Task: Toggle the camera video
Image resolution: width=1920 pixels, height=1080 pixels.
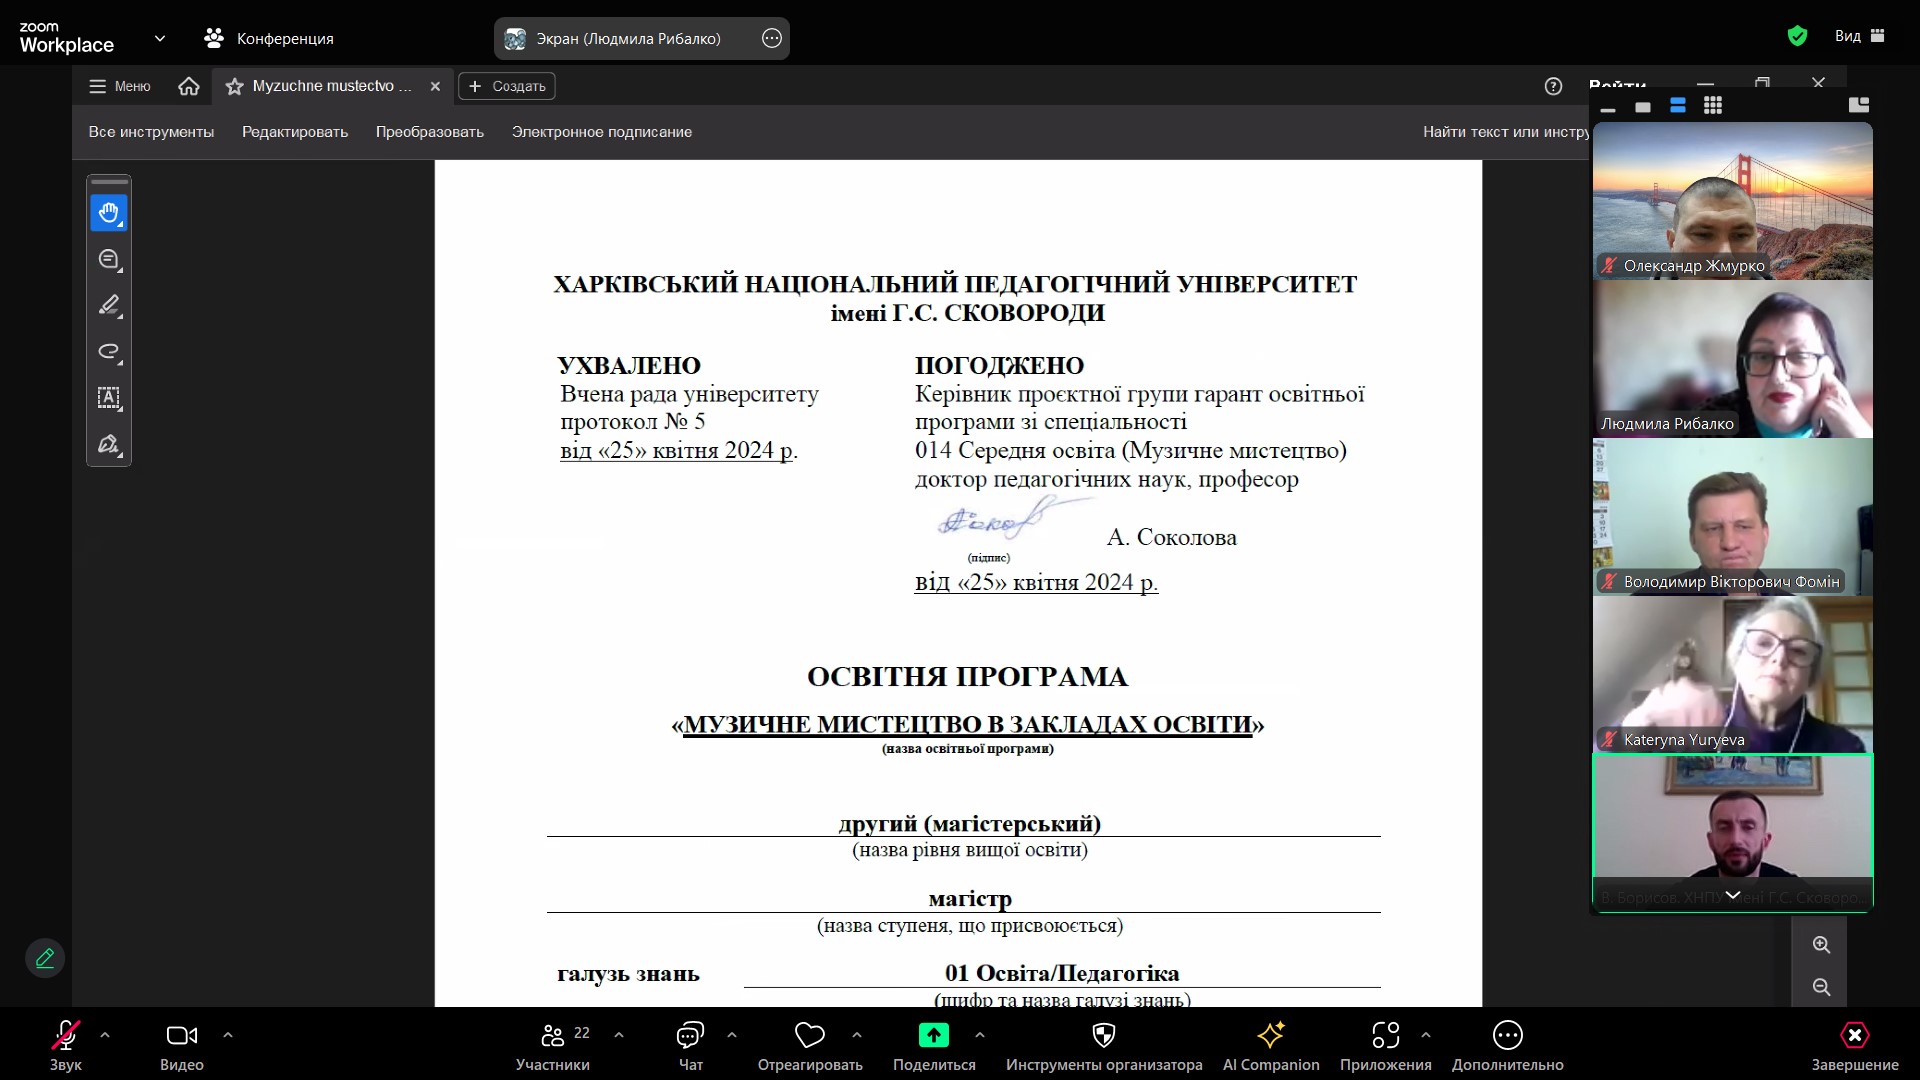Action: [182, 1045]
